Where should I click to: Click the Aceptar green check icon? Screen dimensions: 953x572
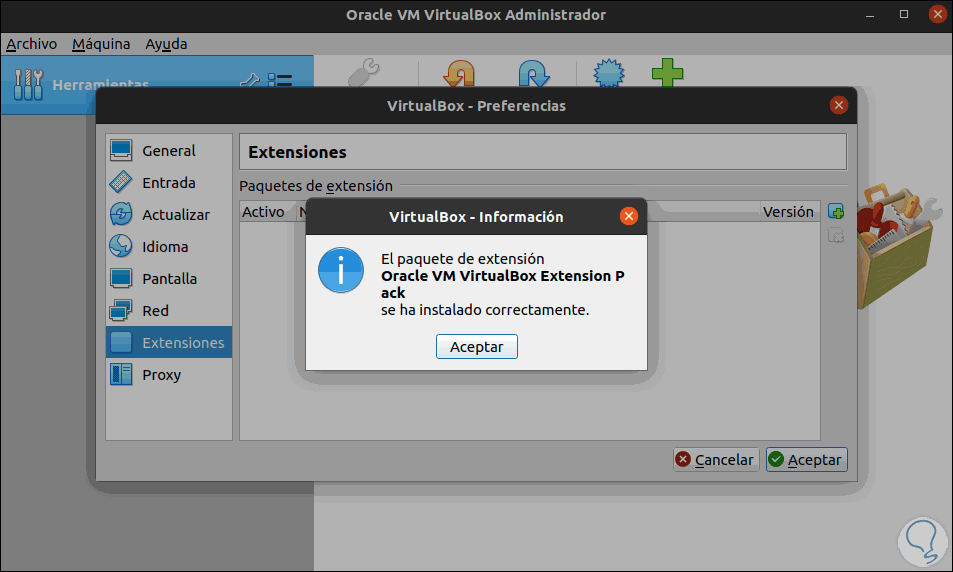coord(776,459)
